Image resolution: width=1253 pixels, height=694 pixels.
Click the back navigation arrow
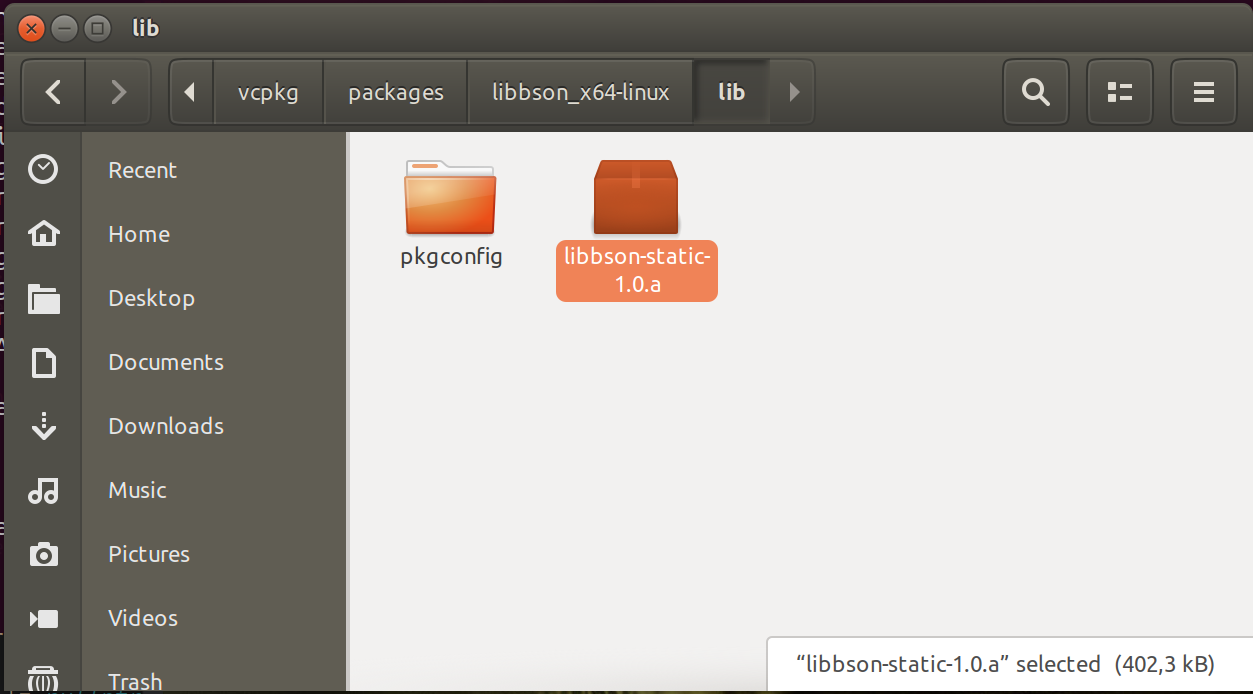coord(52,92)
